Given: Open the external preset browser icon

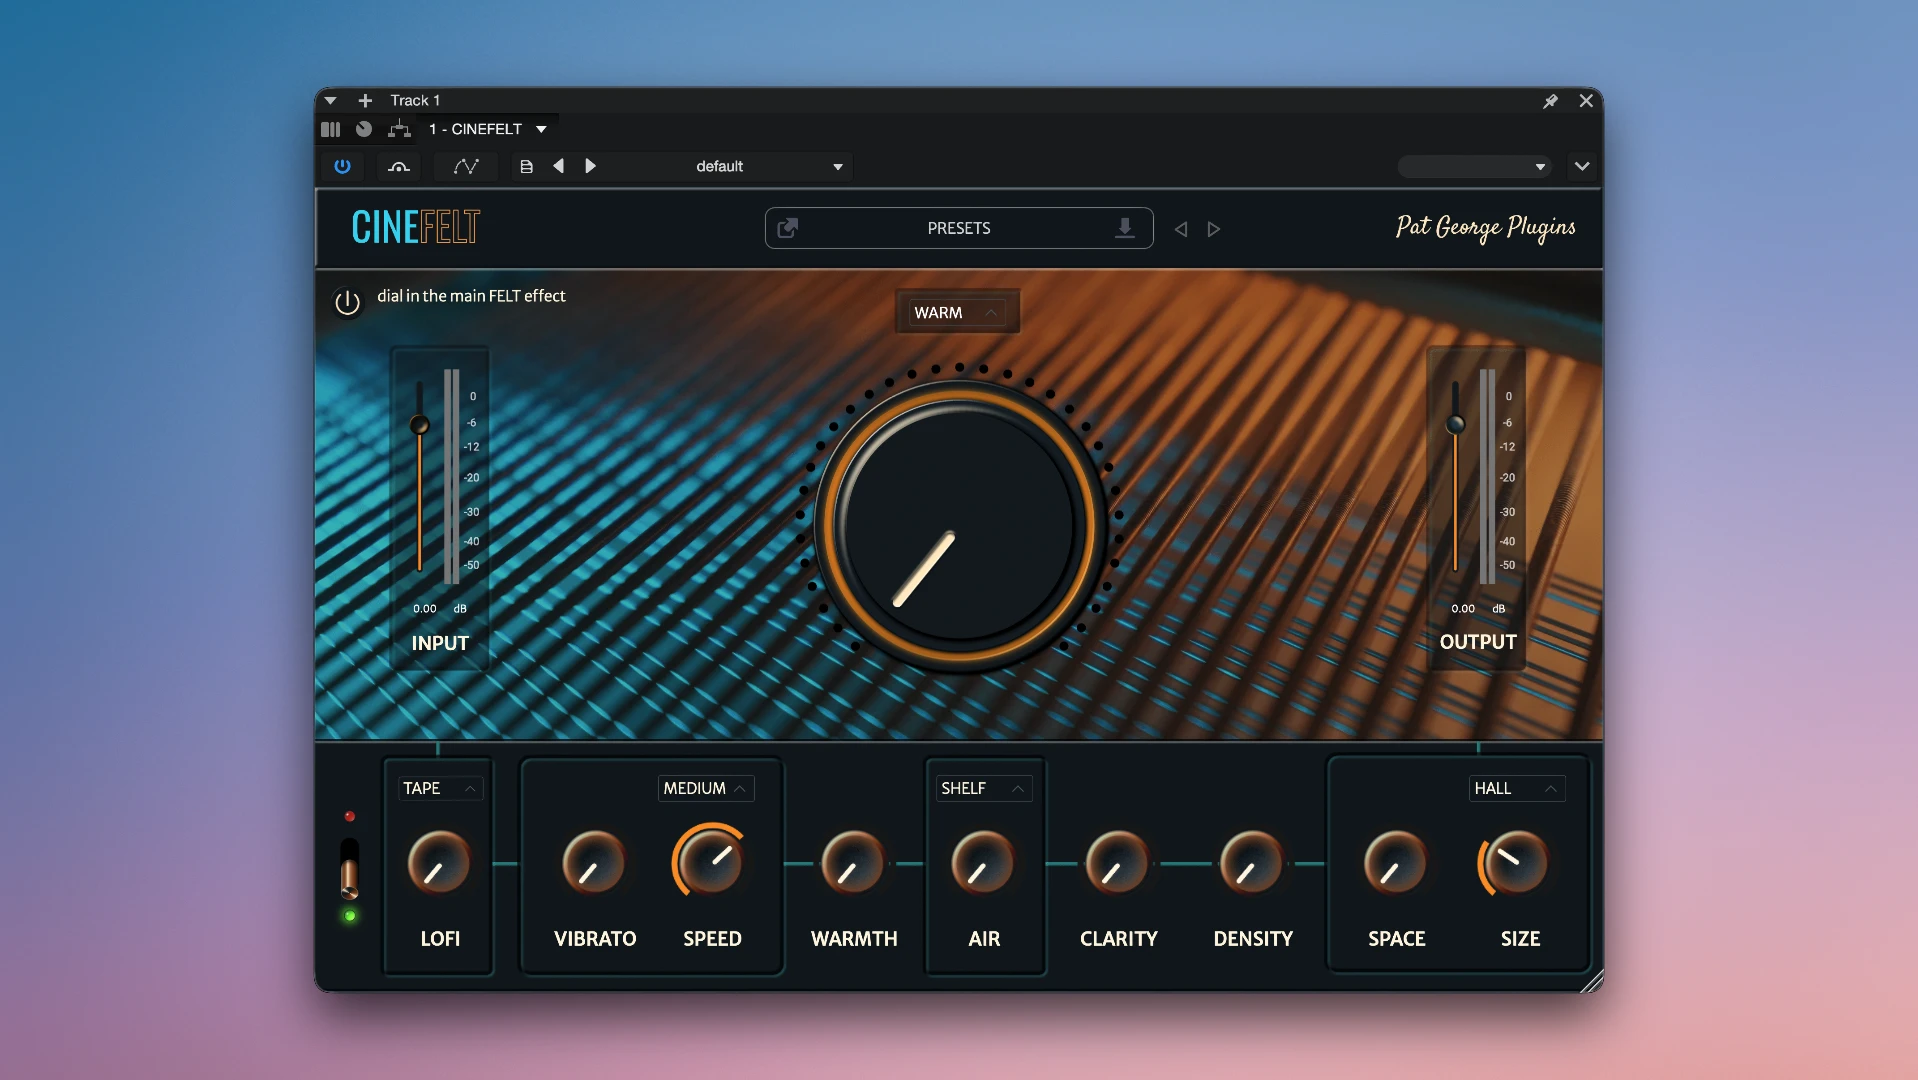Looking at the screenshot, I should point(788,228).
